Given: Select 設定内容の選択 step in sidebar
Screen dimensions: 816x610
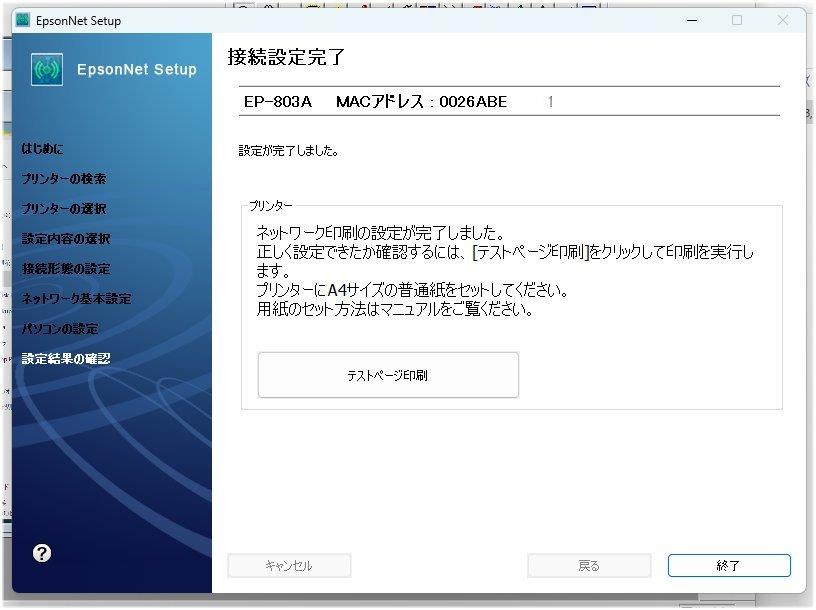Looking at the screenshot, I should (x=66, y=238).
